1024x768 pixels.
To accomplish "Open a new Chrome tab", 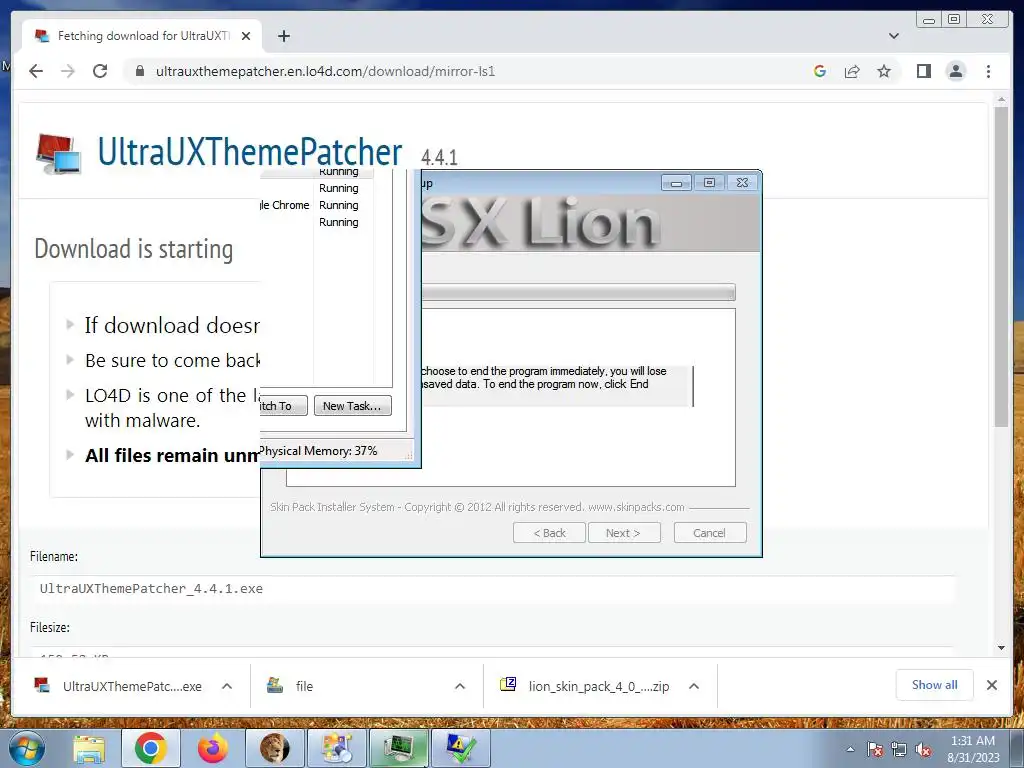I will coord(283,36).
